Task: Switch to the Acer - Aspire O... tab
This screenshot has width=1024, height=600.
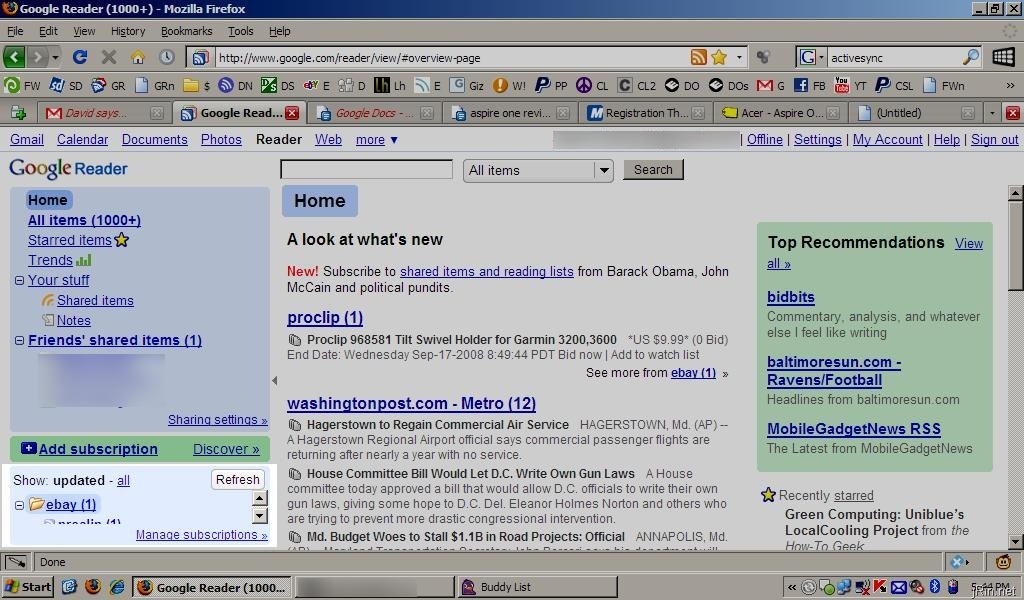Action: [x=780, y=113]
